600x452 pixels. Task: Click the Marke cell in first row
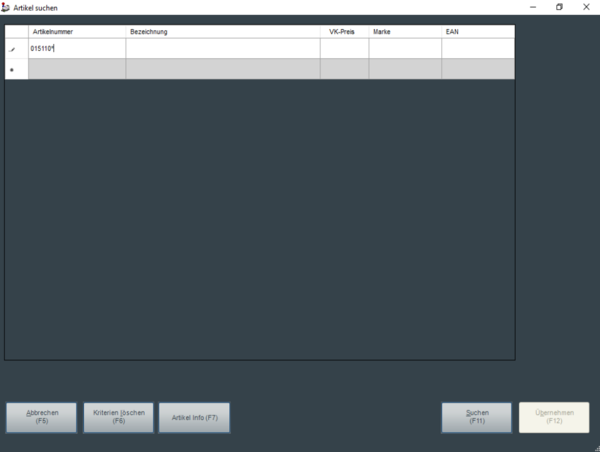[405, 49]
